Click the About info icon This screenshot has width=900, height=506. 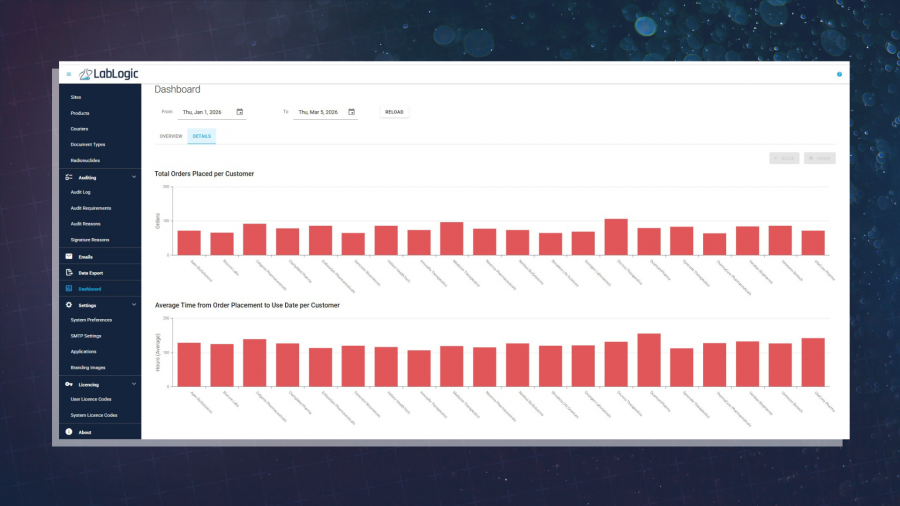68,431
